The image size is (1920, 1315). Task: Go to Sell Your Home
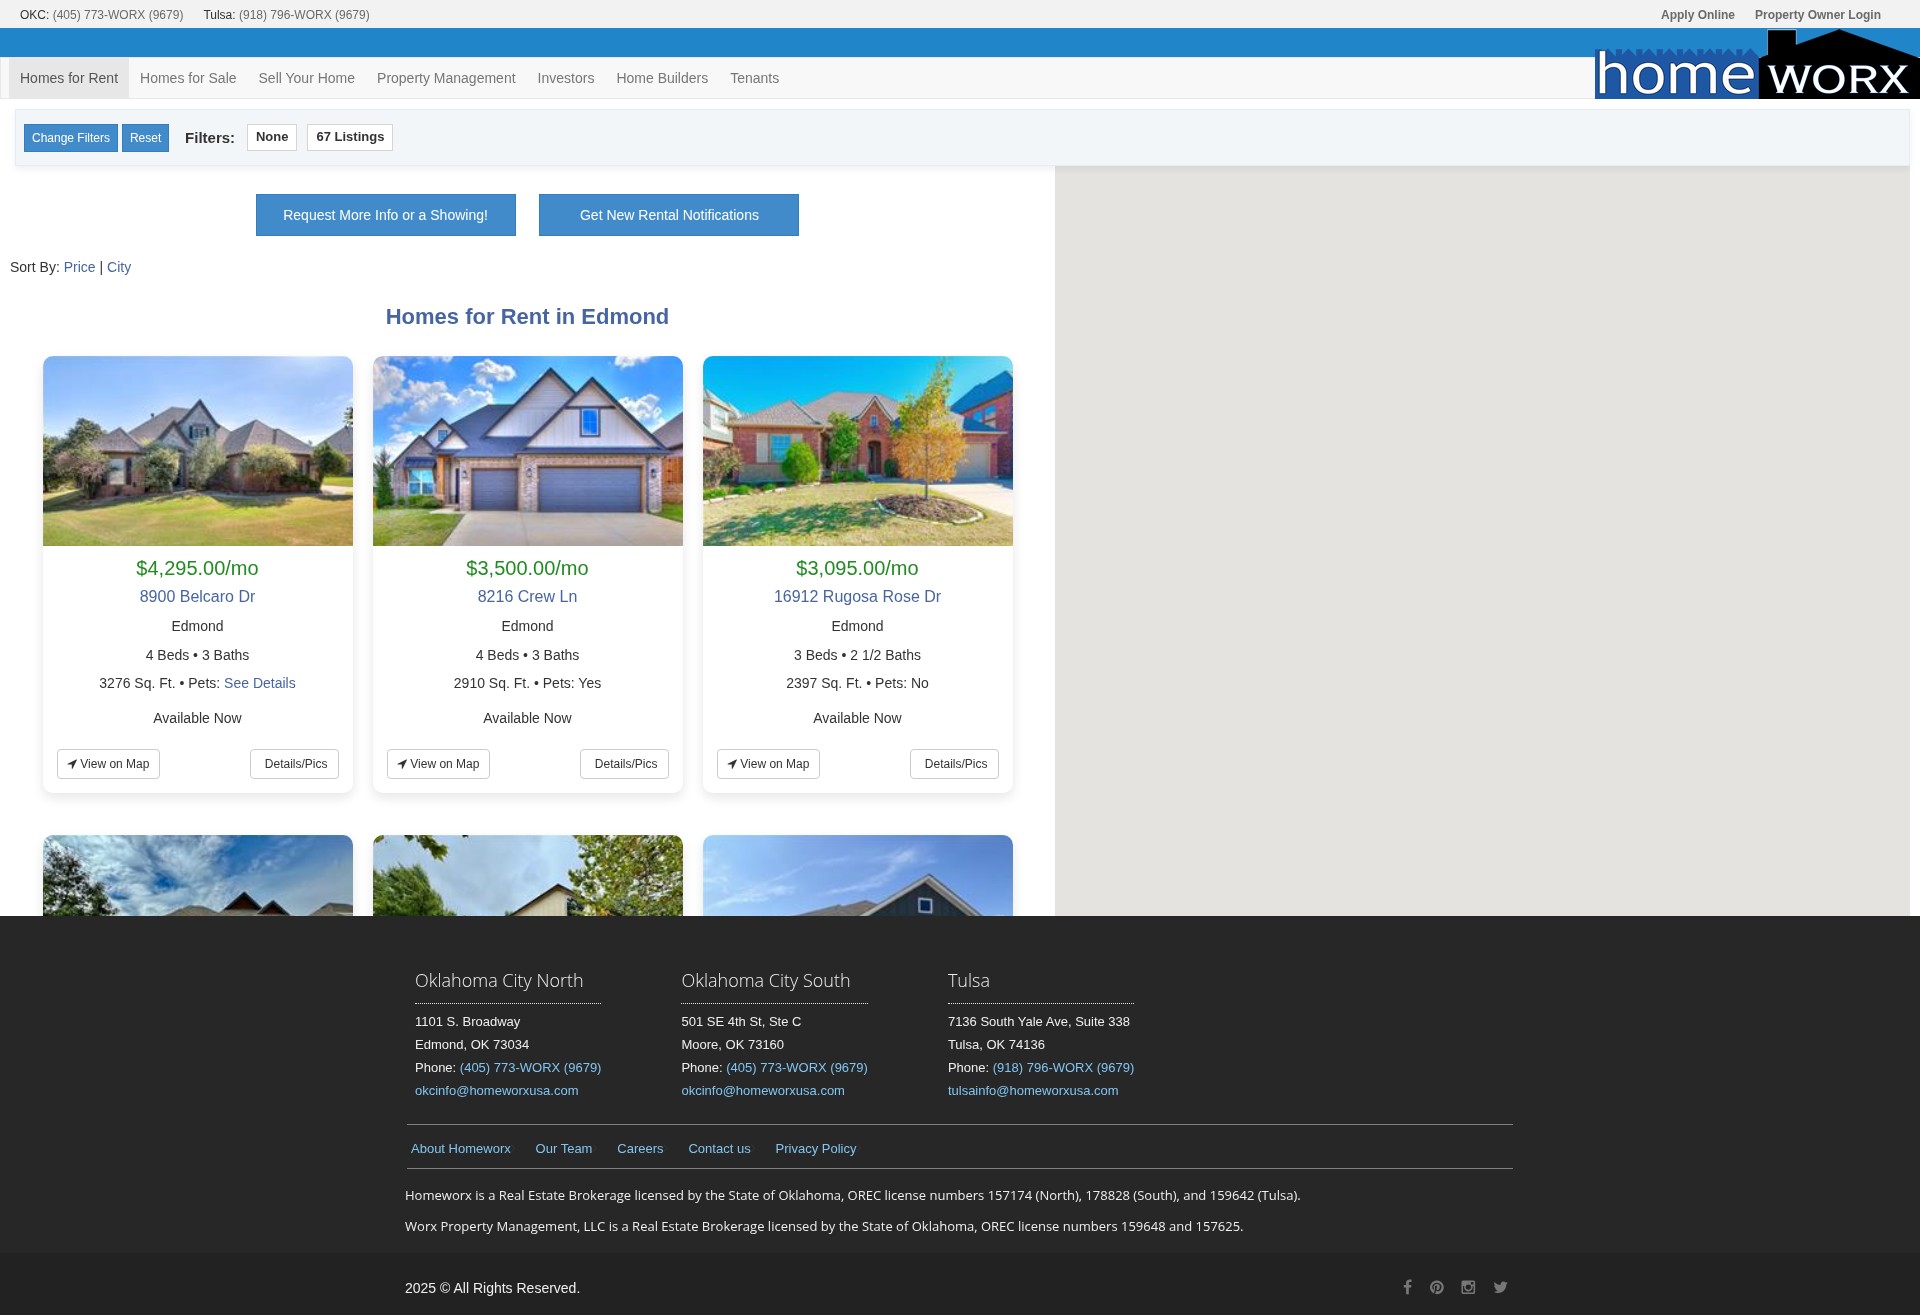click(306, 78)
